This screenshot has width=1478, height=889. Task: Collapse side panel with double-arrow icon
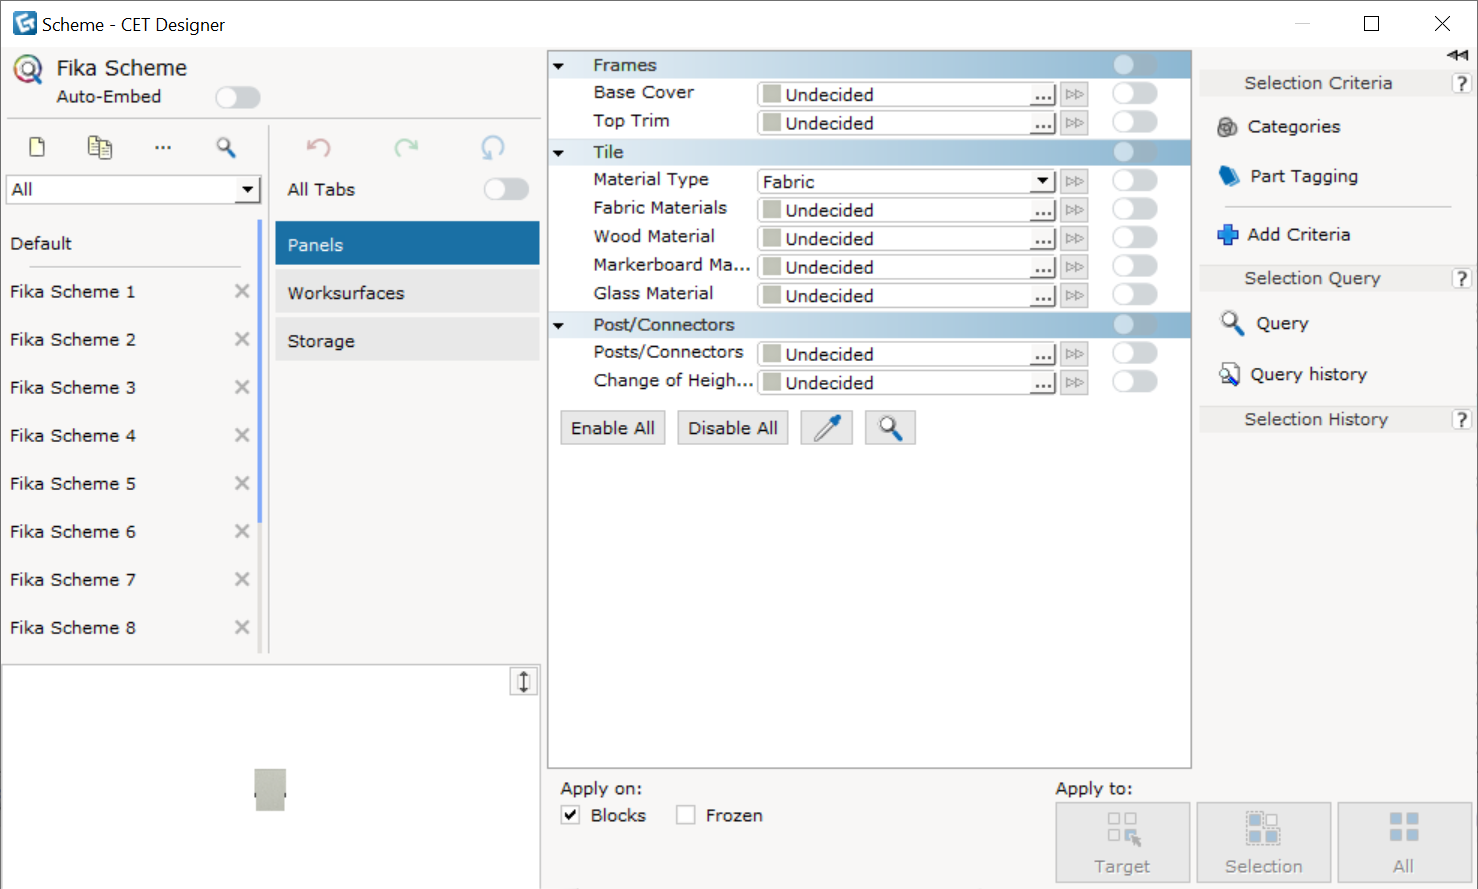click(x=1457, y=55)
